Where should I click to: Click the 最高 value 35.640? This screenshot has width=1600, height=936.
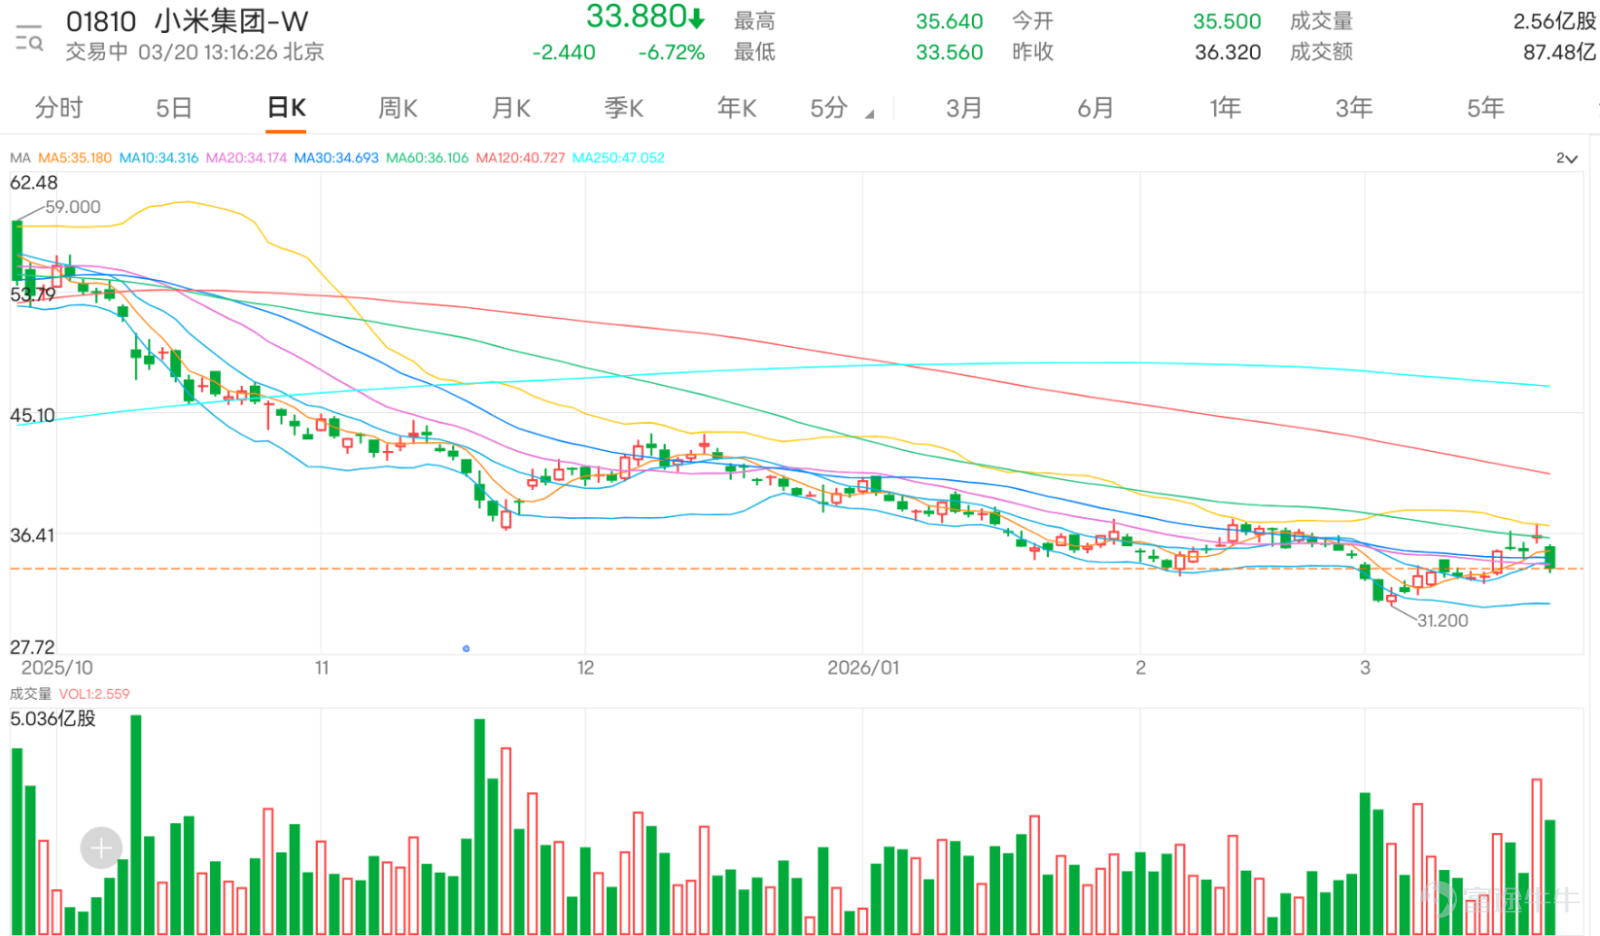tap(949, 21)
